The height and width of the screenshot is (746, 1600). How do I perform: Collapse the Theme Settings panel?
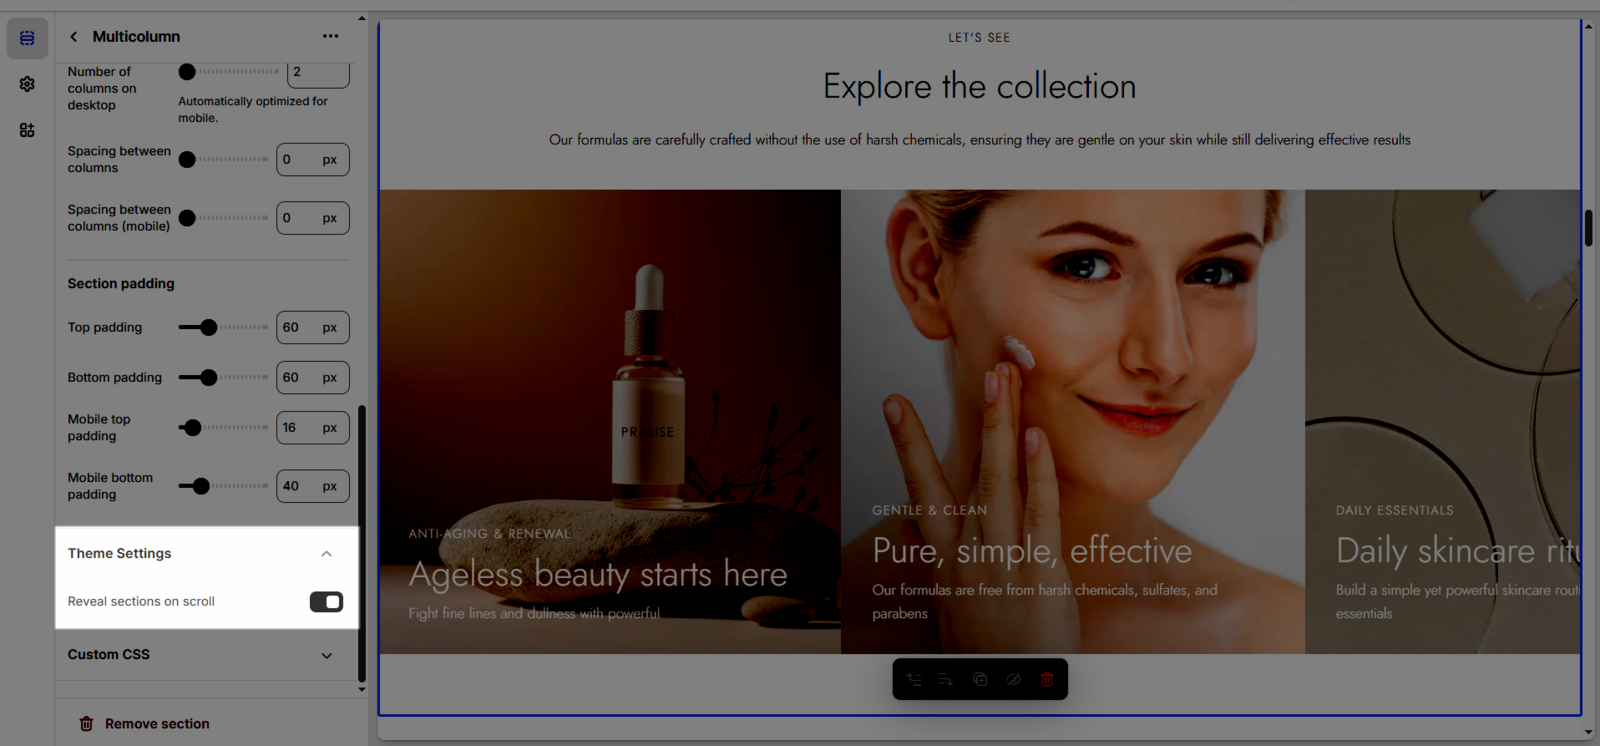[x=326, y=554]
